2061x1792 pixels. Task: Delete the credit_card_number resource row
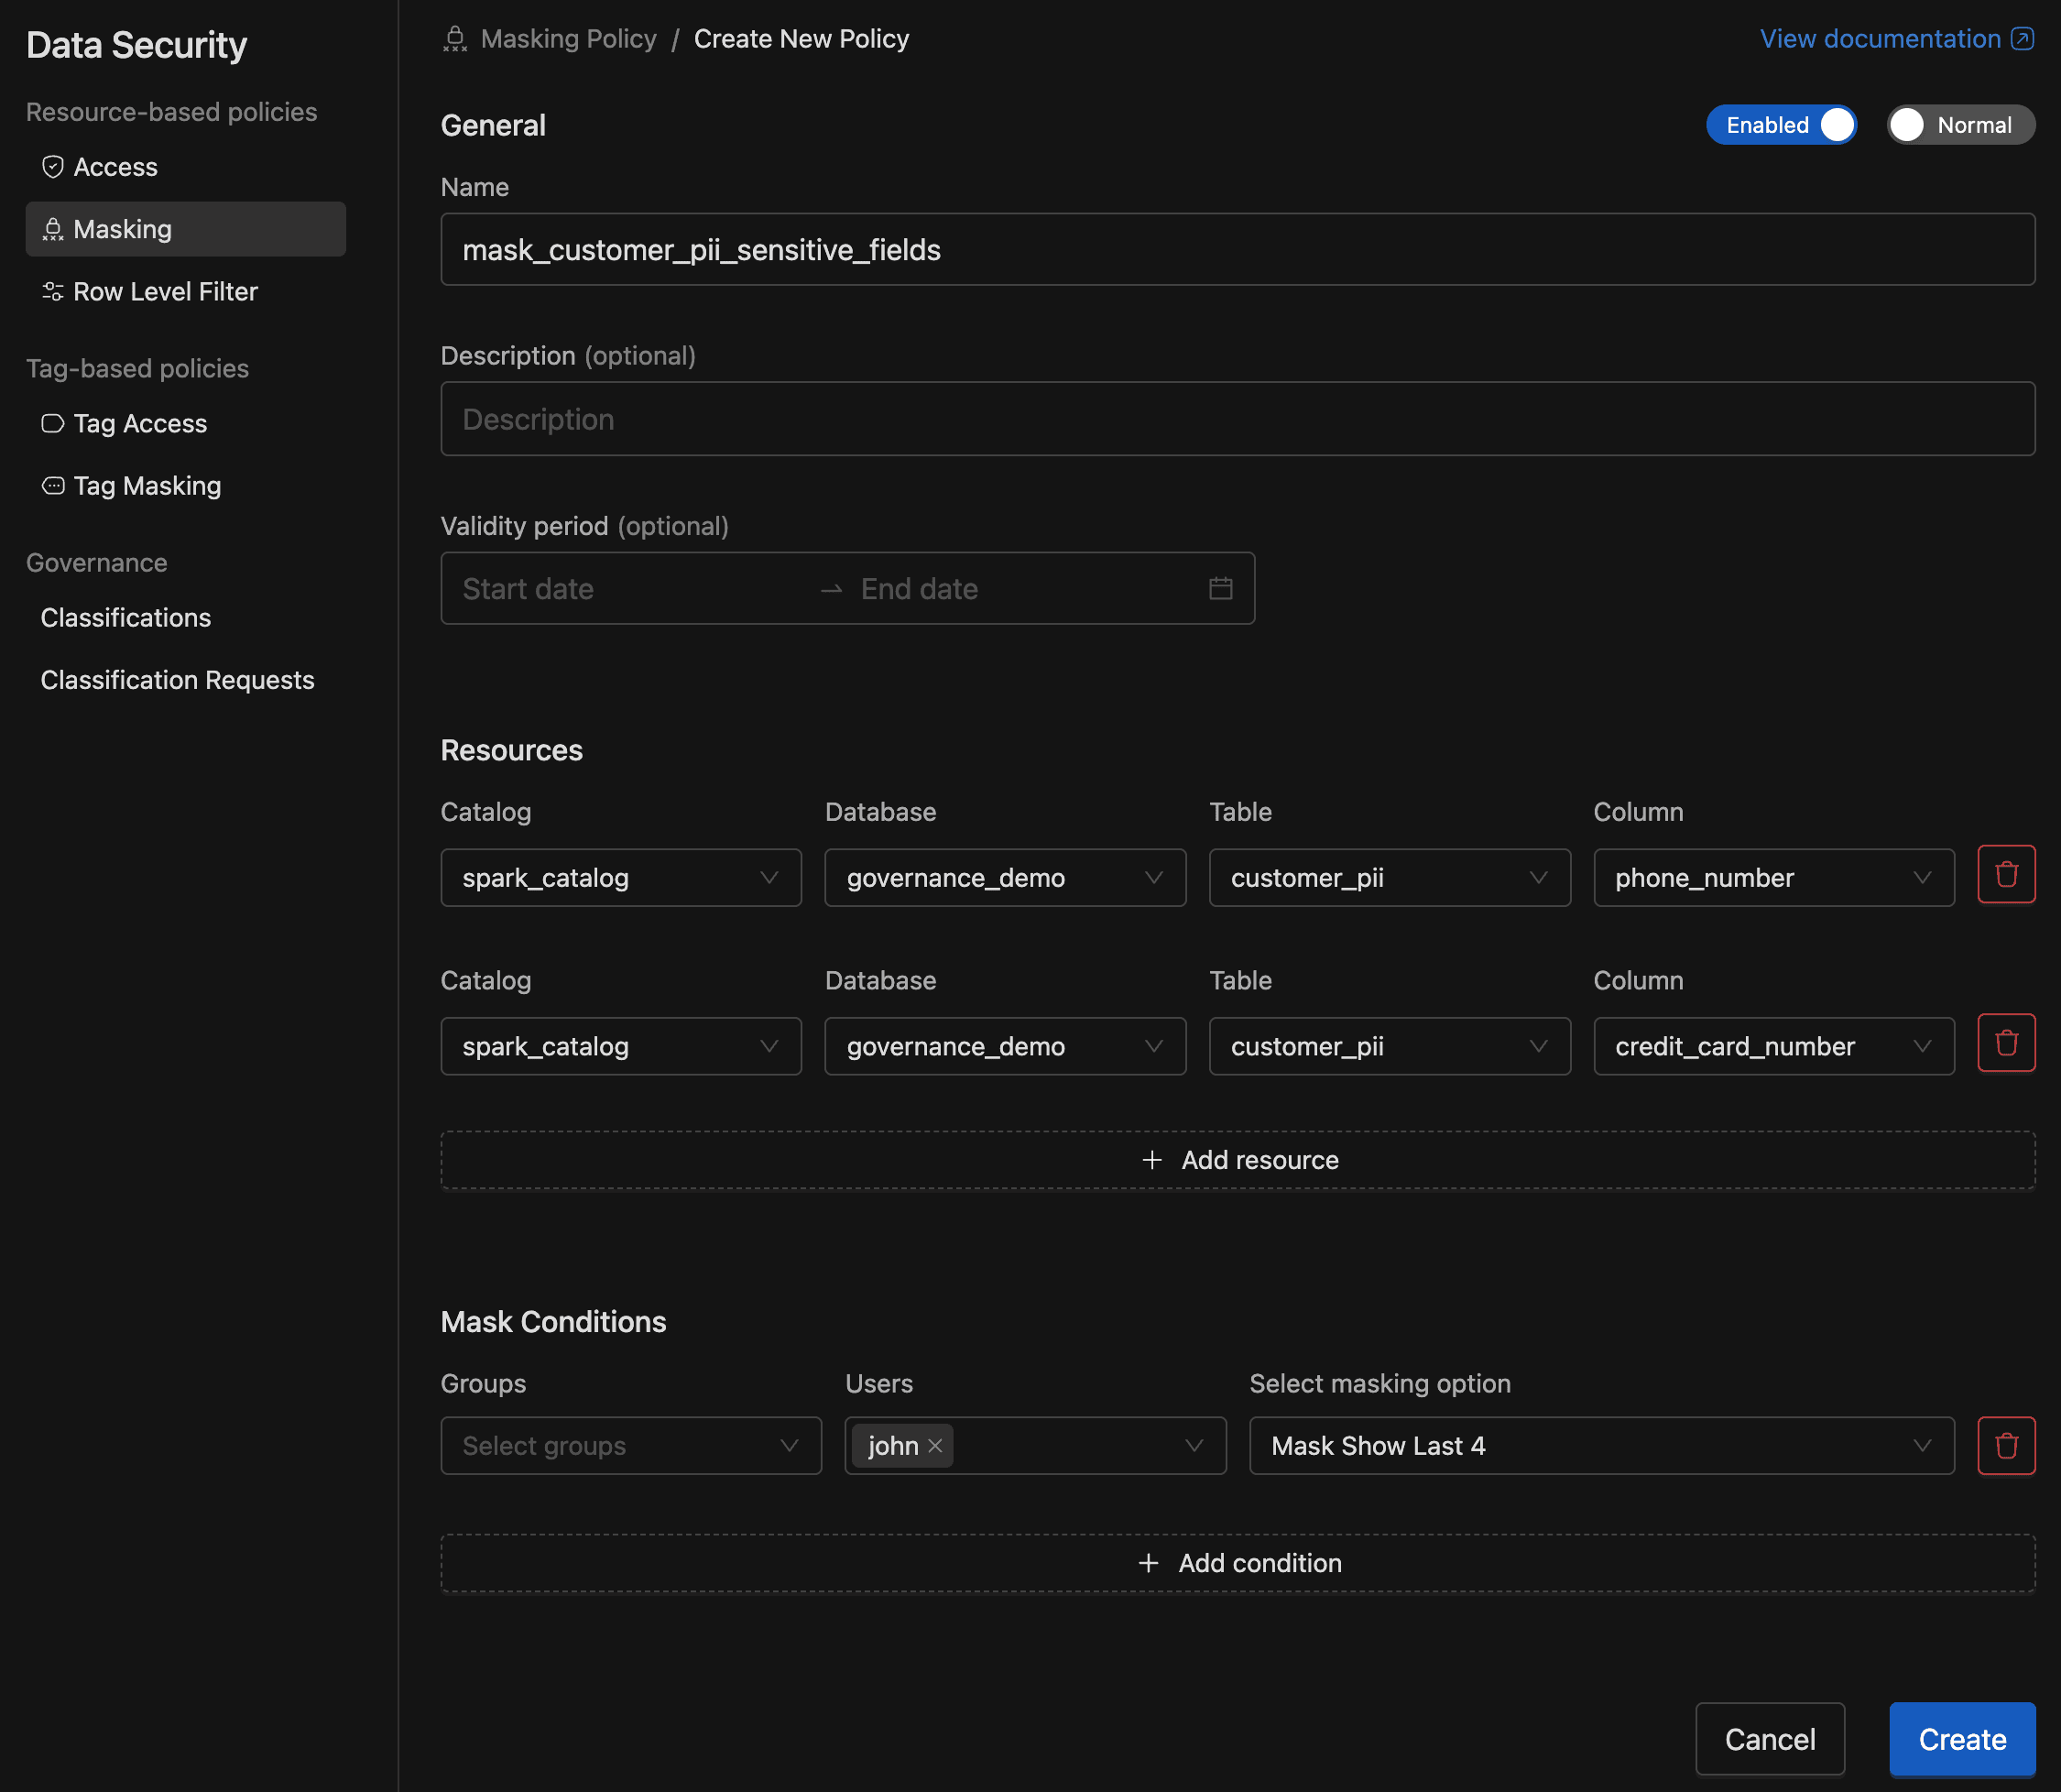point(2006,1042)
